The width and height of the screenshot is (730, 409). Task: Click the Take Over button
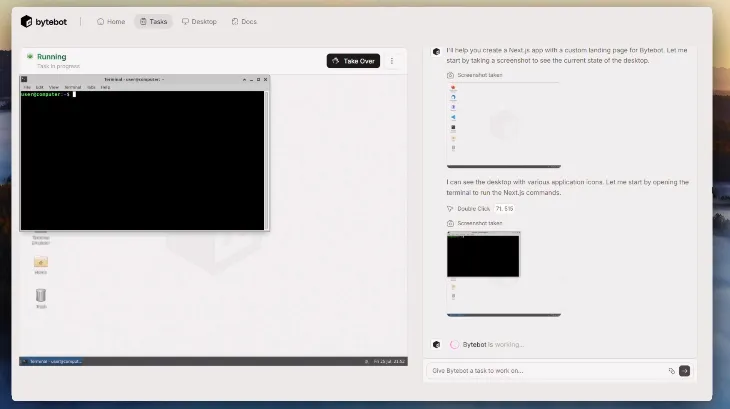click(353, 61)
